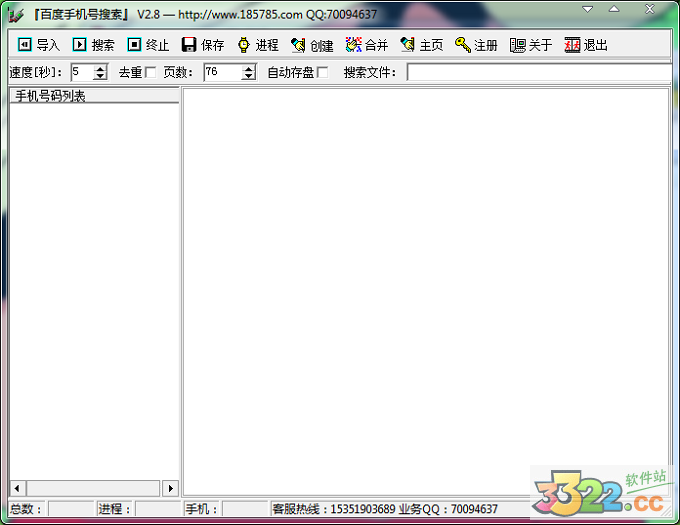This screenshot has height=525, width=680.
Task: Click the large results text area
Action: point(426,292)
